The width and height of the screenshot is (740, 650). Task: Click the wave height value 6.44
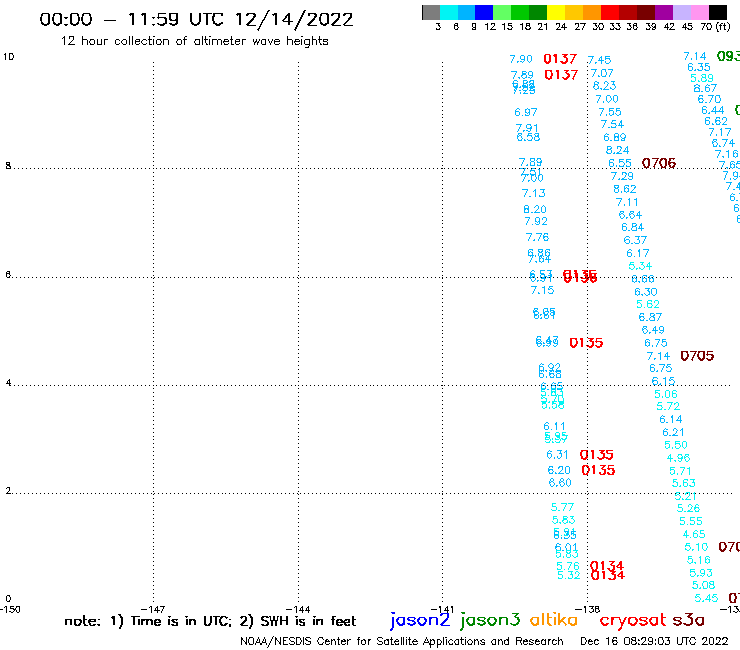(x=713, y=110)
